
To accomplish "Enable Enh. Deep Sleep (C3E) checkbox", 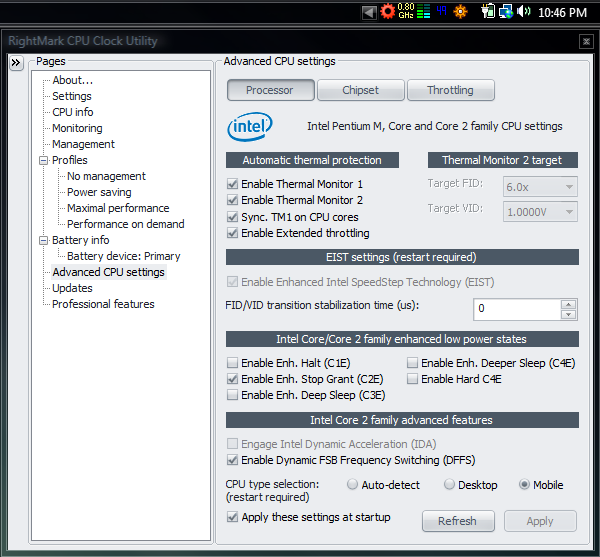I will click(x=232, y=395).
